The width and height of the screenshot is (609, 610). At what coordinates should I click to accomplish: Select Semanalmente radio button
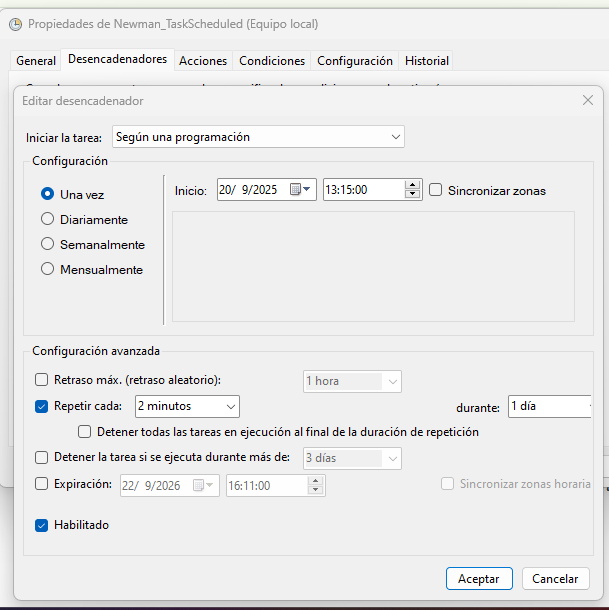point(47,244)
